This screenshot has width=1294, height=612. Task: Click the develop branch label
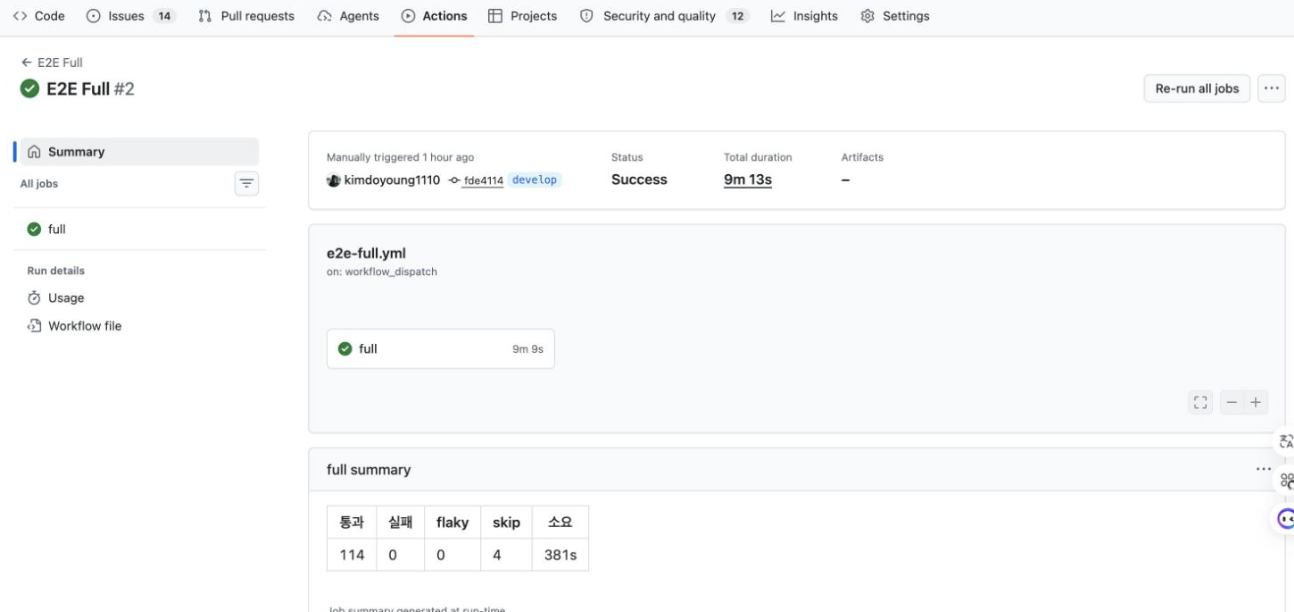[535, 180]
